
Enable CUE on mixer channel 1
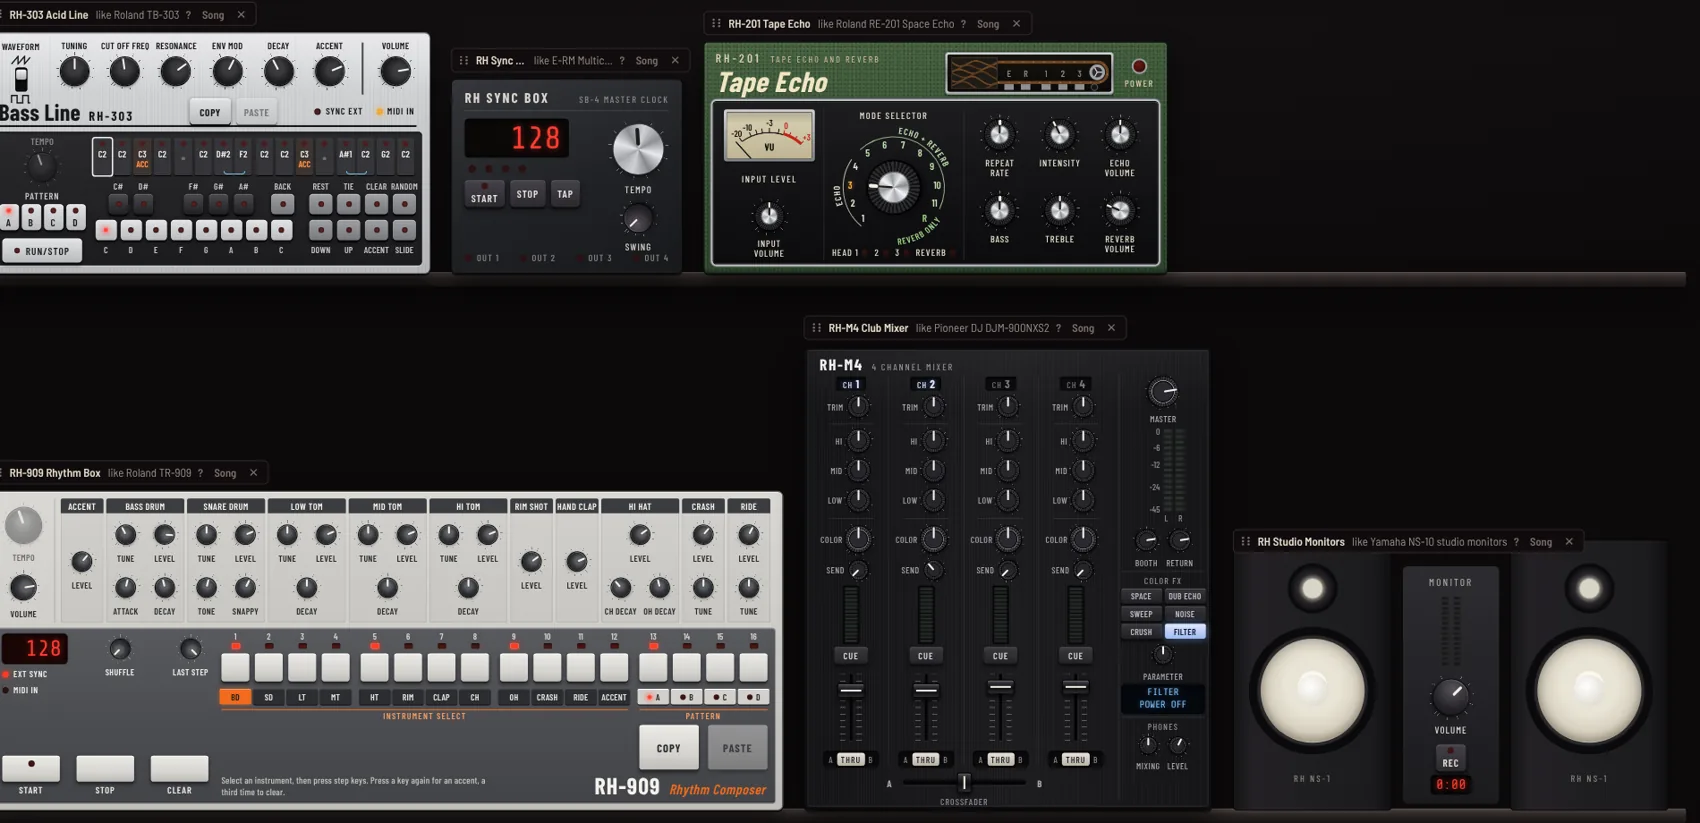850,656
